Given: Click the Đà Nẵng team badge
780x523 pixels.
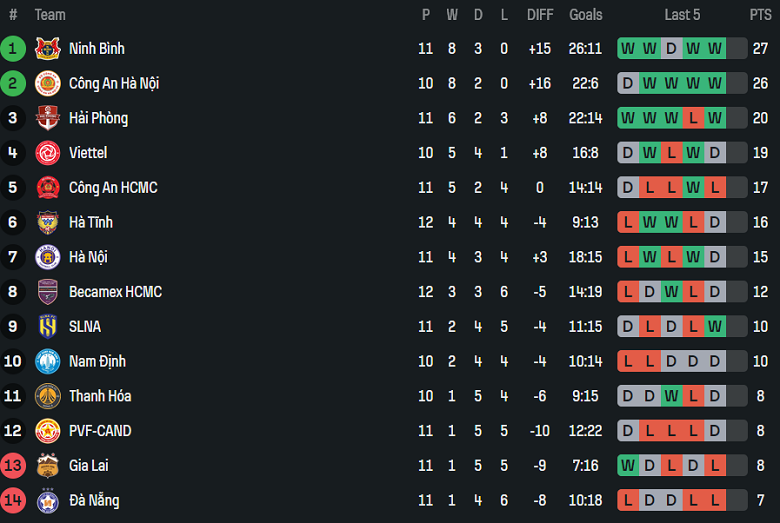Looking at the screenshot, I should 47,500.
